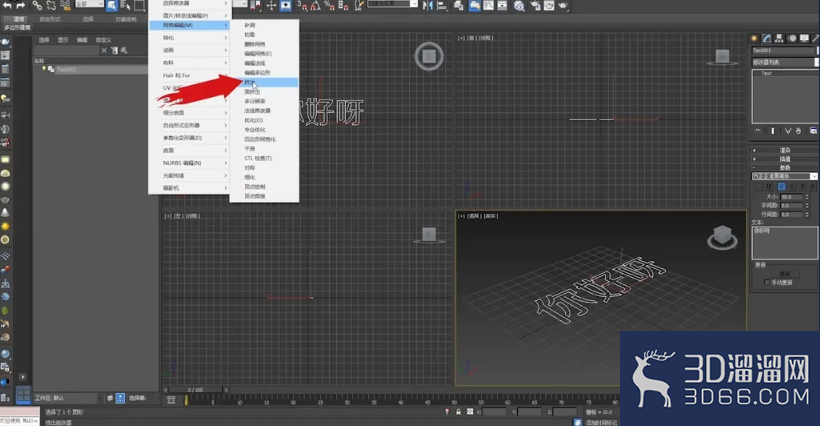820x426 pixels.
Task: Select Text001 in scene explorer
Action: point(66,70)
